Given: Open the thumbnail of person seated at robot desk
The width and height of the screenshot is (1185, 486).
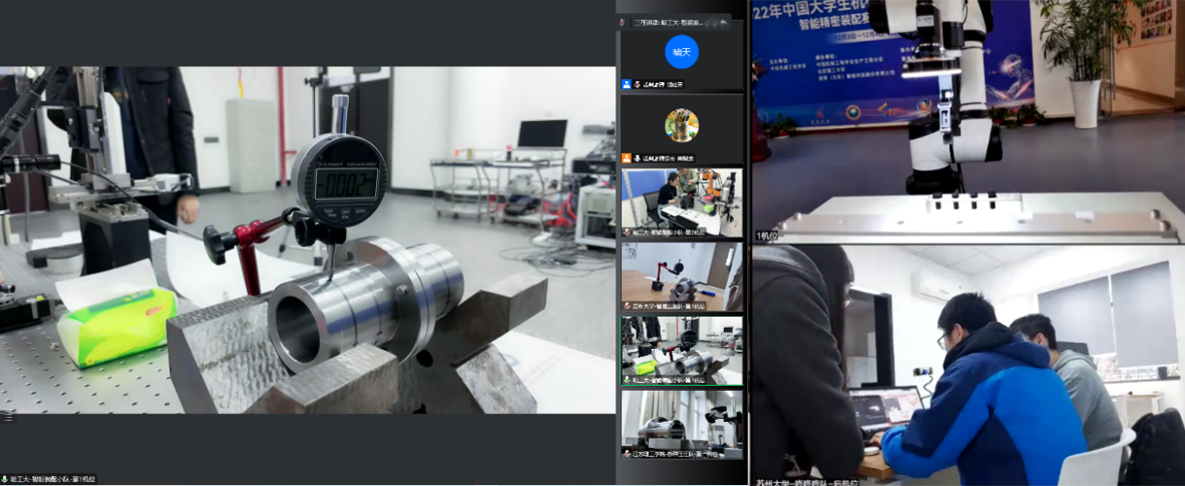Looking at the screenshot, I should point(681,201).
